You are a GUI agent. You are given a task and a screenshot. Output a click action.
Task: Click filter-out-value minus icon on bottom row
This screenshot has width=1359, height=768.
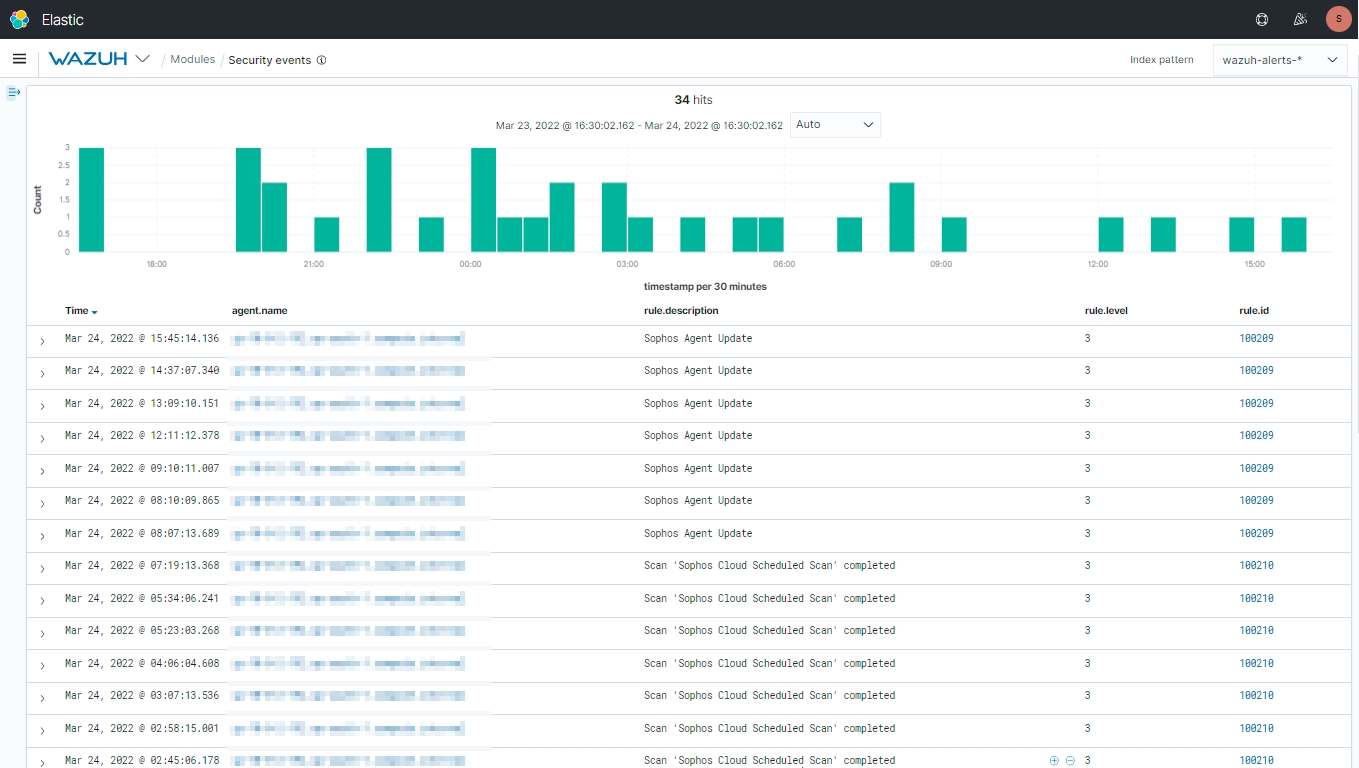tap(1070, 761)
